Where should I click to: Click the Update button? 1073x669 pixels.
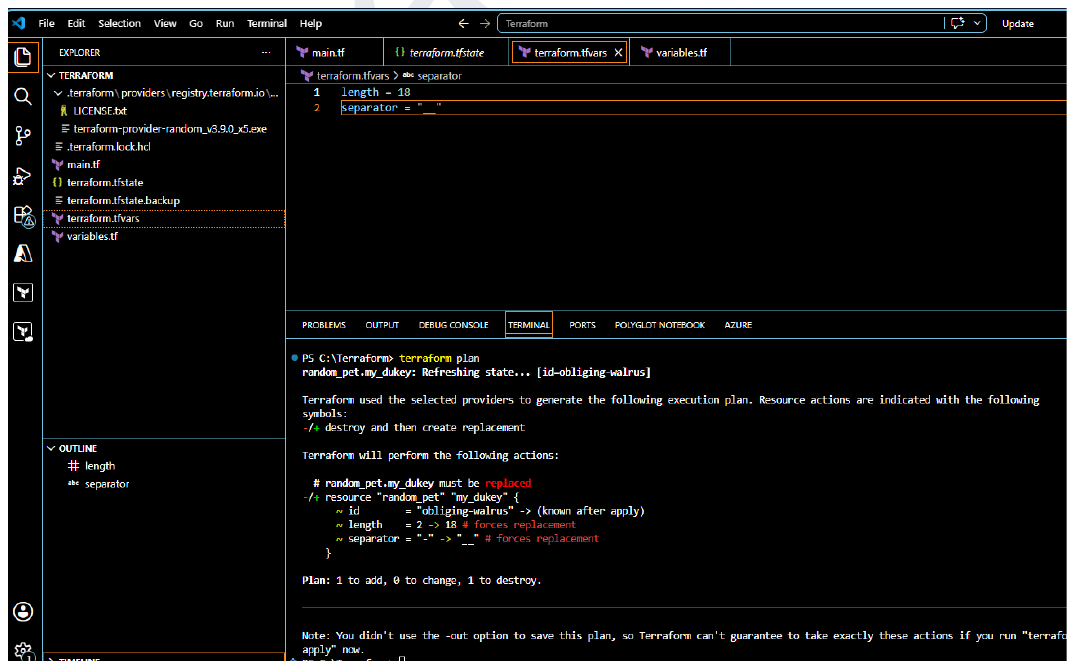(x=1018, y=23)
